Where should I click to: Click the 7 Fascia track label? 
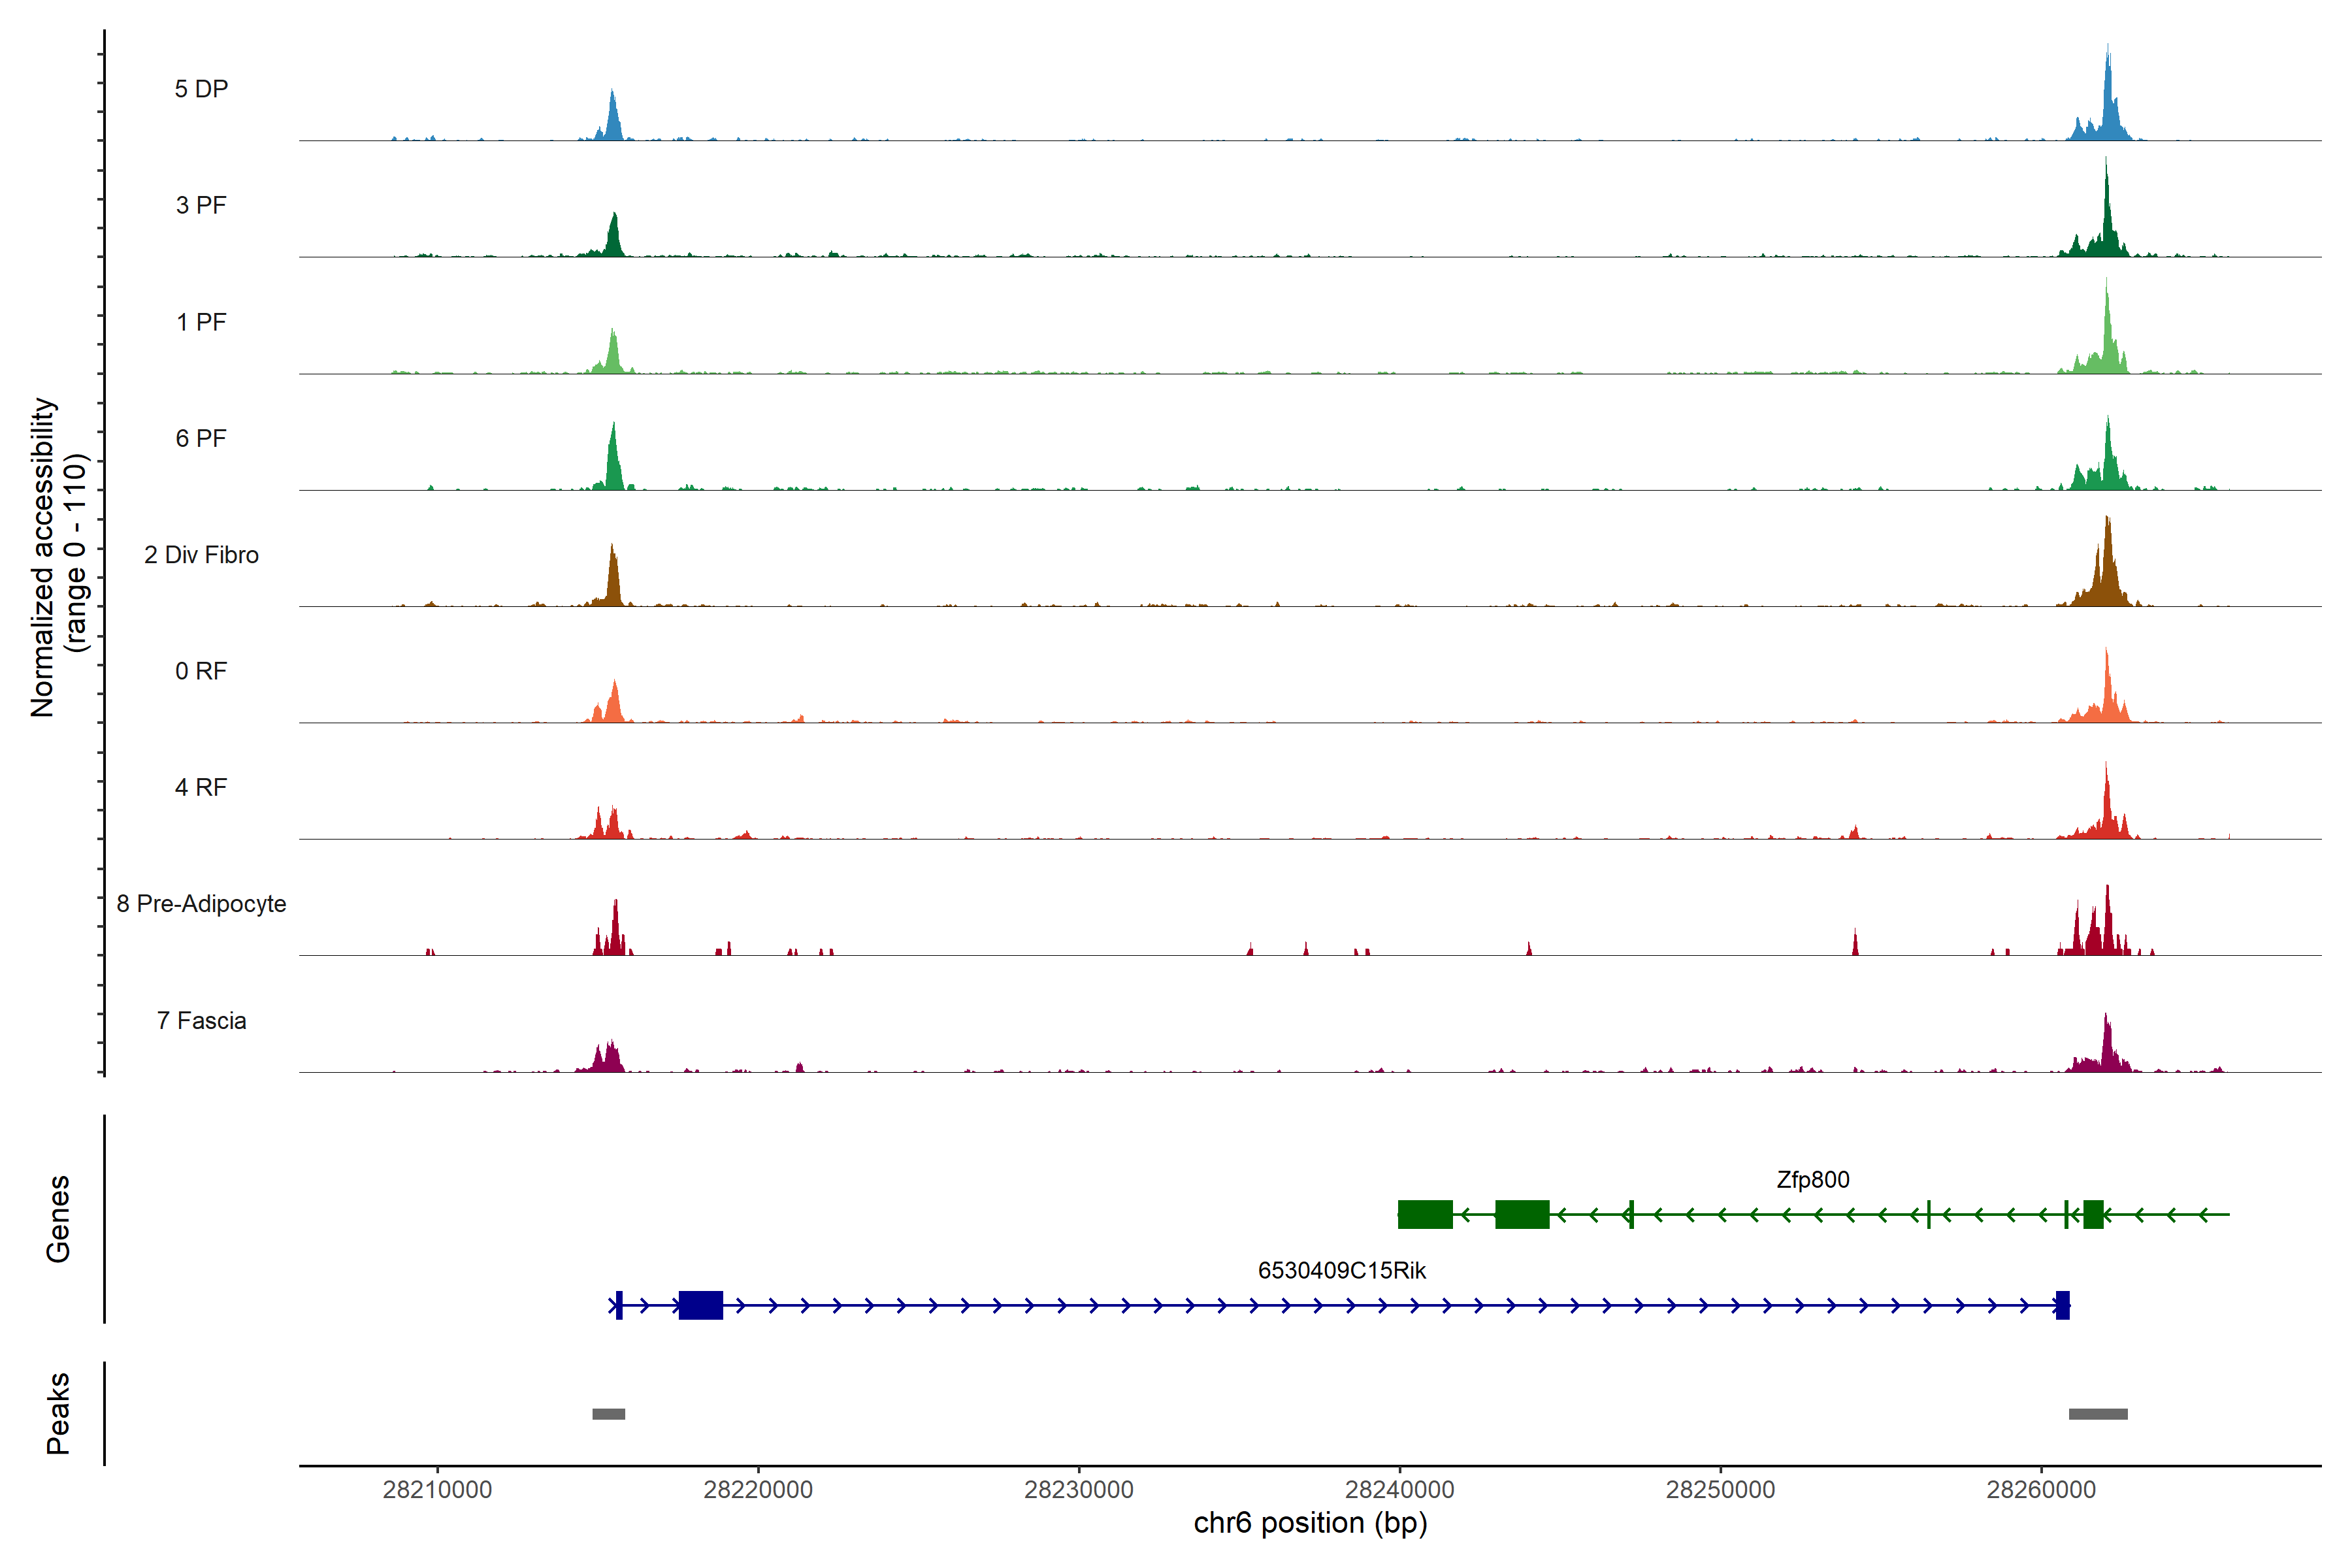coord(201,1021)
